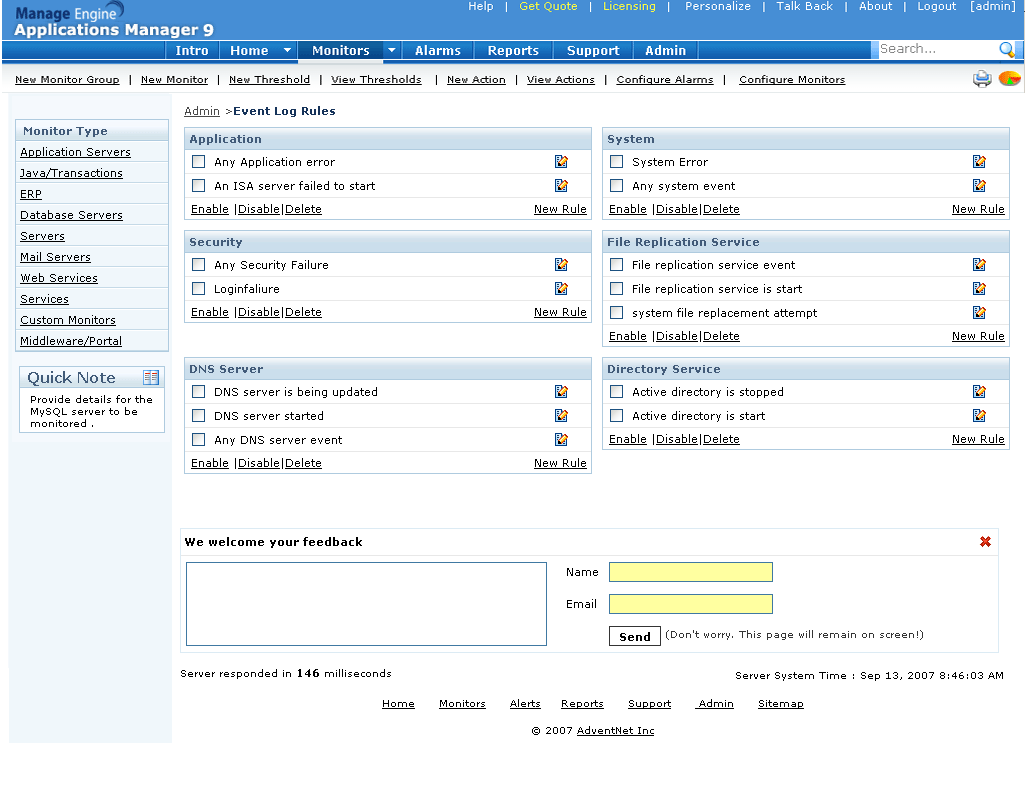The image size is (1025, 800).
Task: Select 'File replication service event' checkbox
Action: (x=617, y=265)
